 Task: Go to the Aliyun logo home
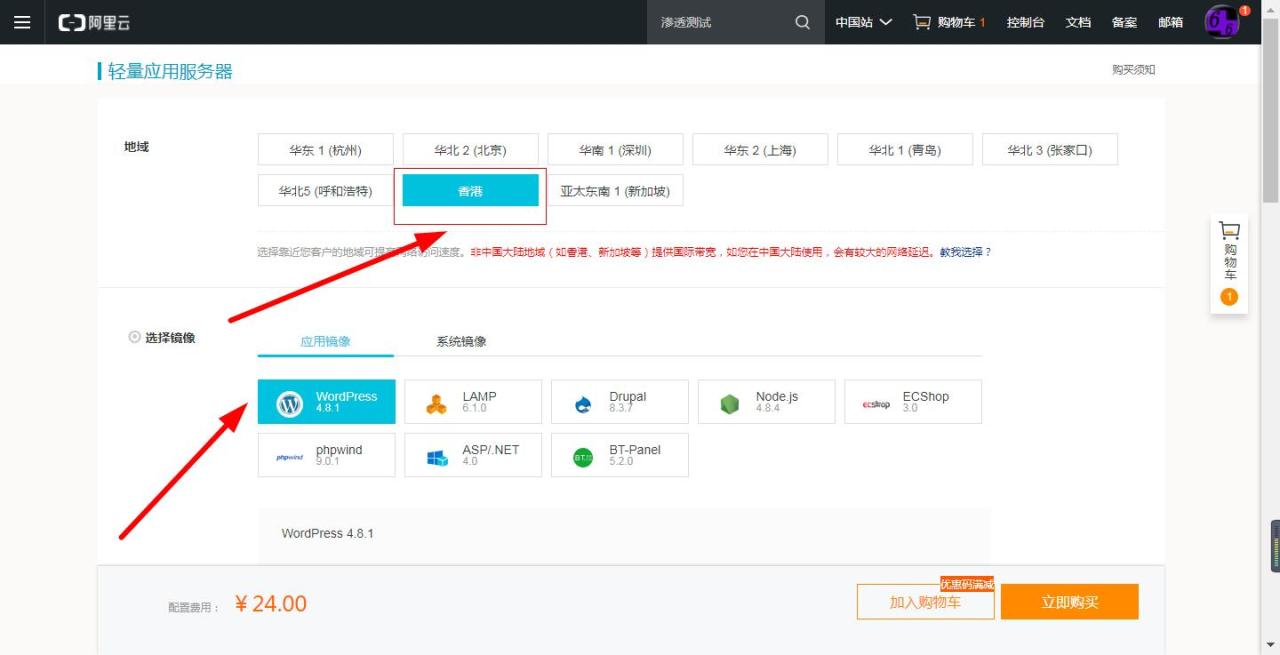[94, 22]
